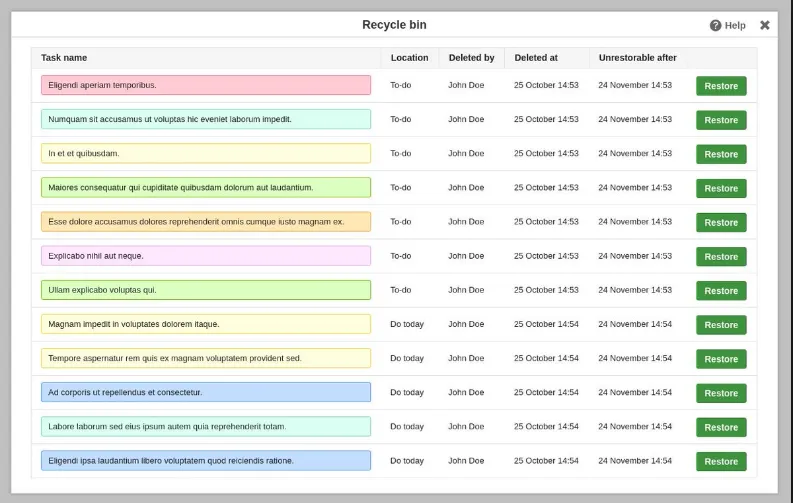Select green card 'Maiores consequatur qui cupiditate'

tap(206, 188)
